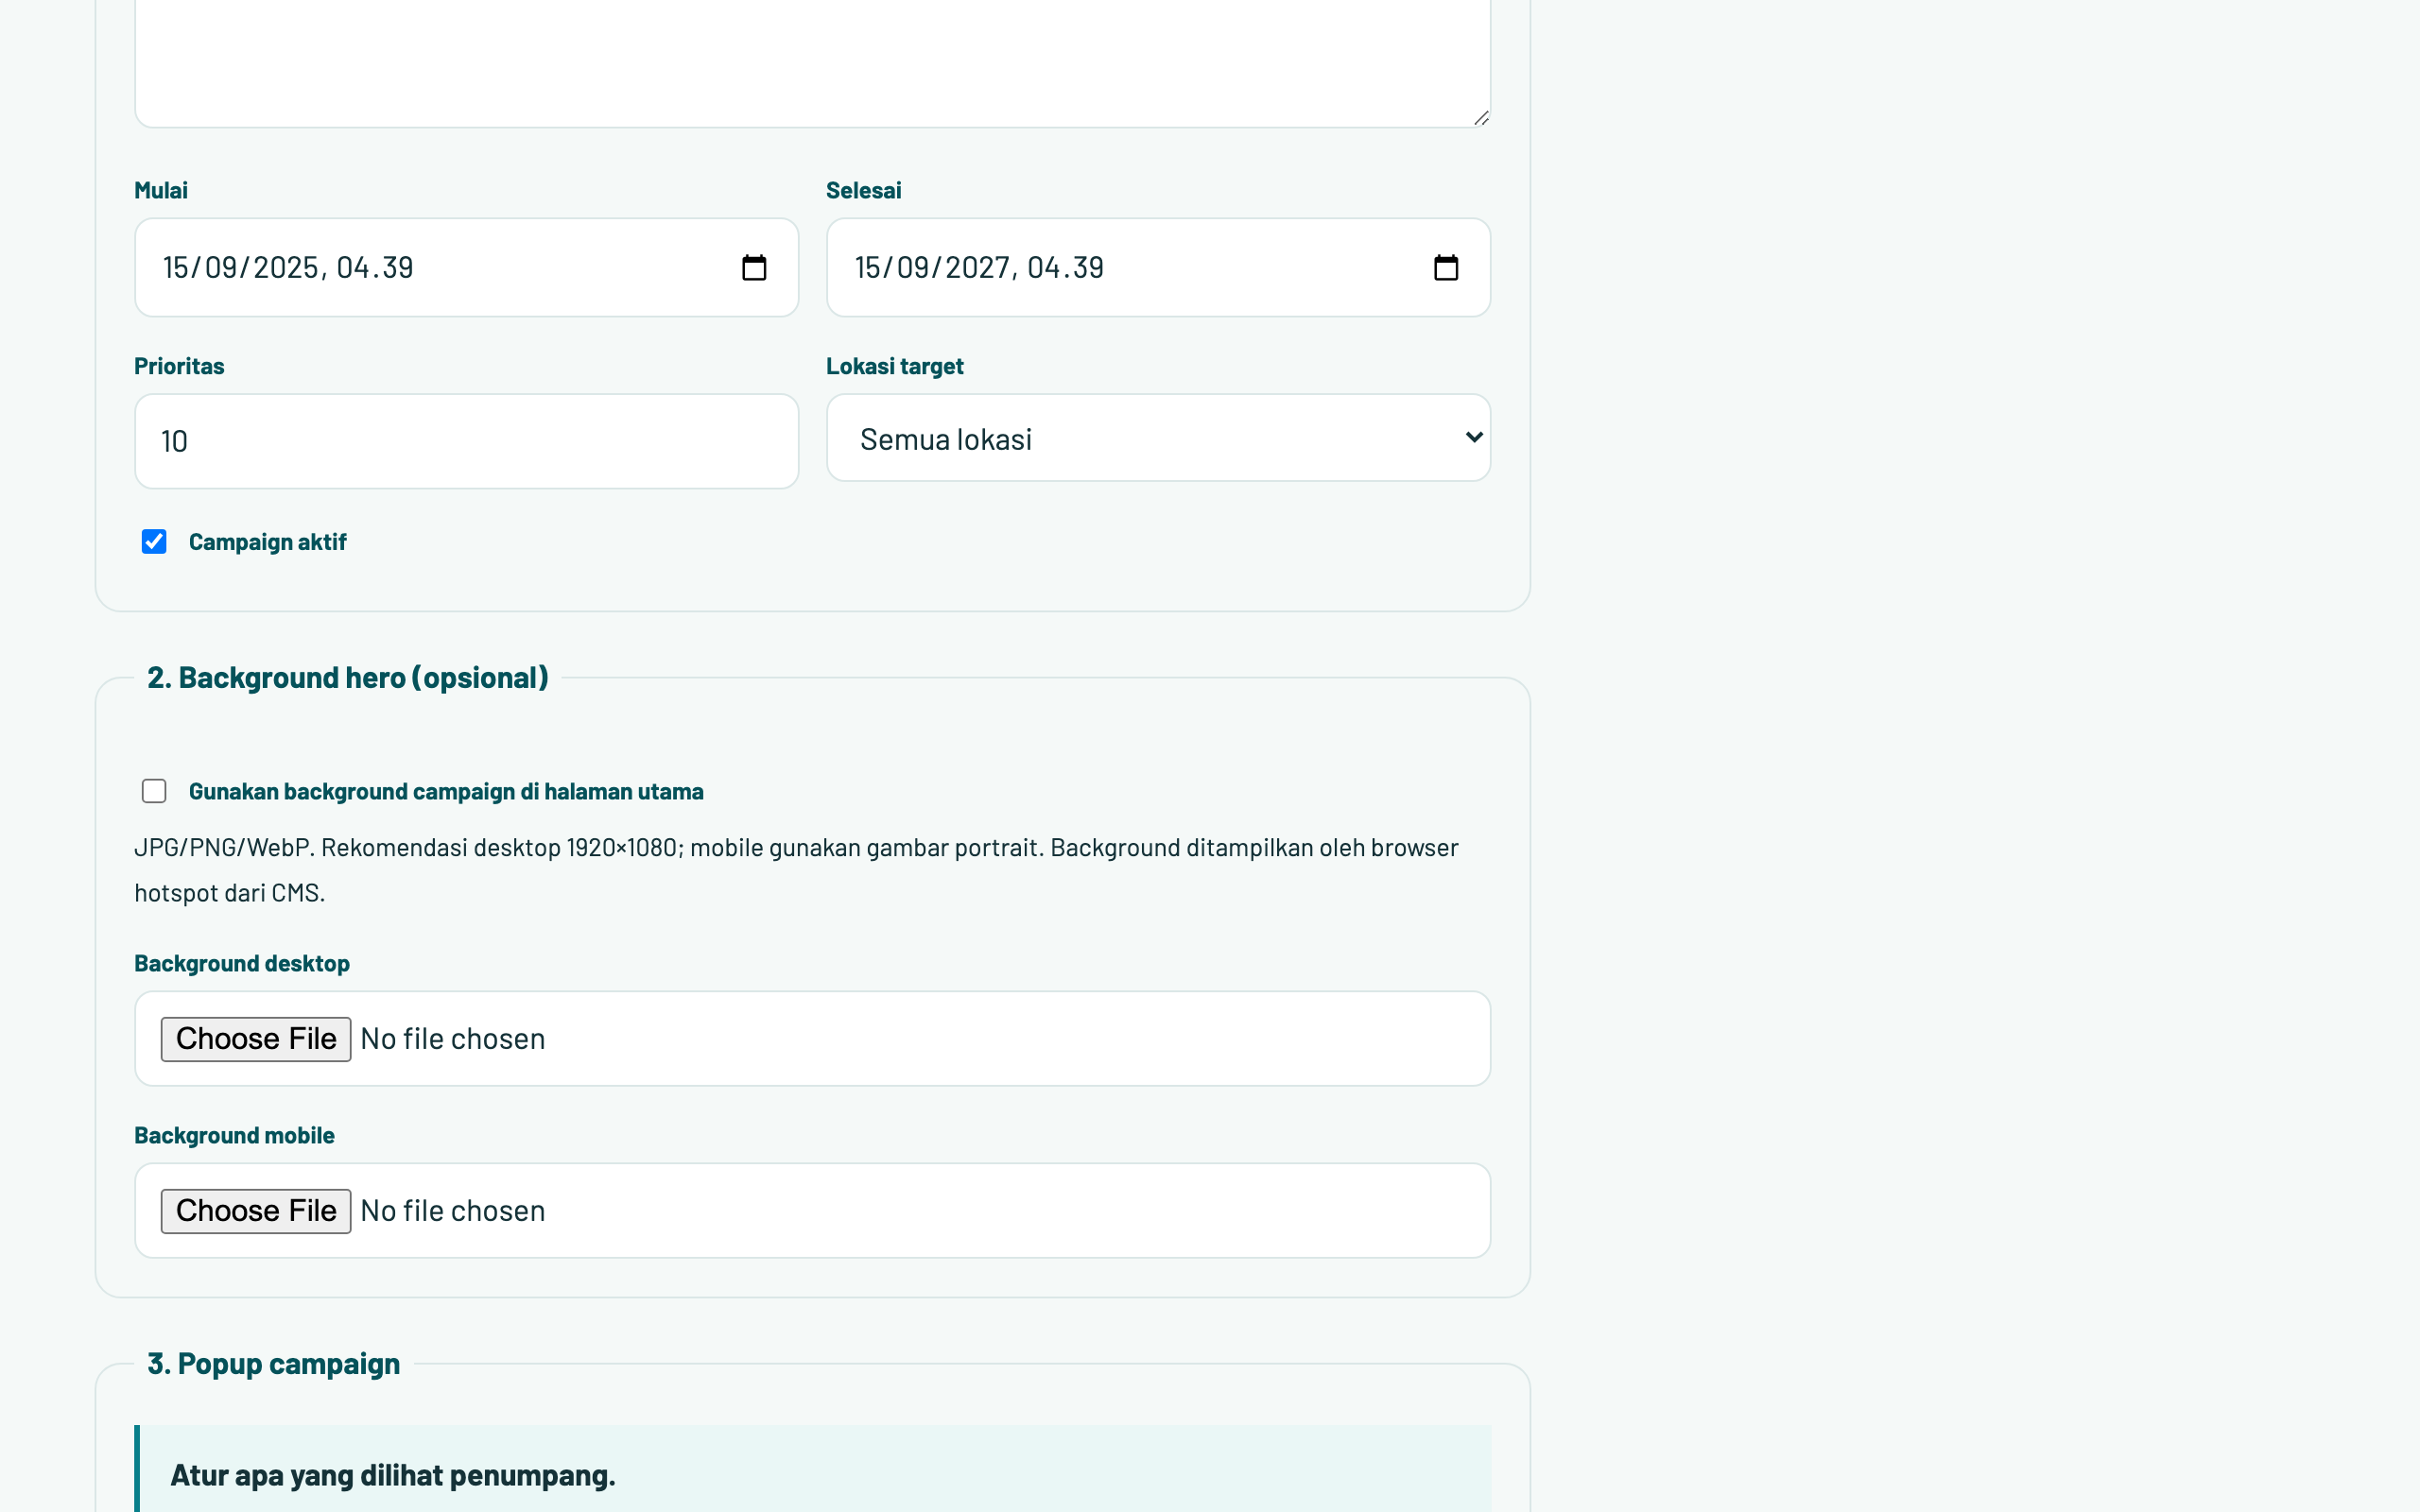Image resolution: width=2420 pixels, height=1512 pixels.
Task: Click 'No file chosen' beside Background desktop
Action: point(453,1039)
